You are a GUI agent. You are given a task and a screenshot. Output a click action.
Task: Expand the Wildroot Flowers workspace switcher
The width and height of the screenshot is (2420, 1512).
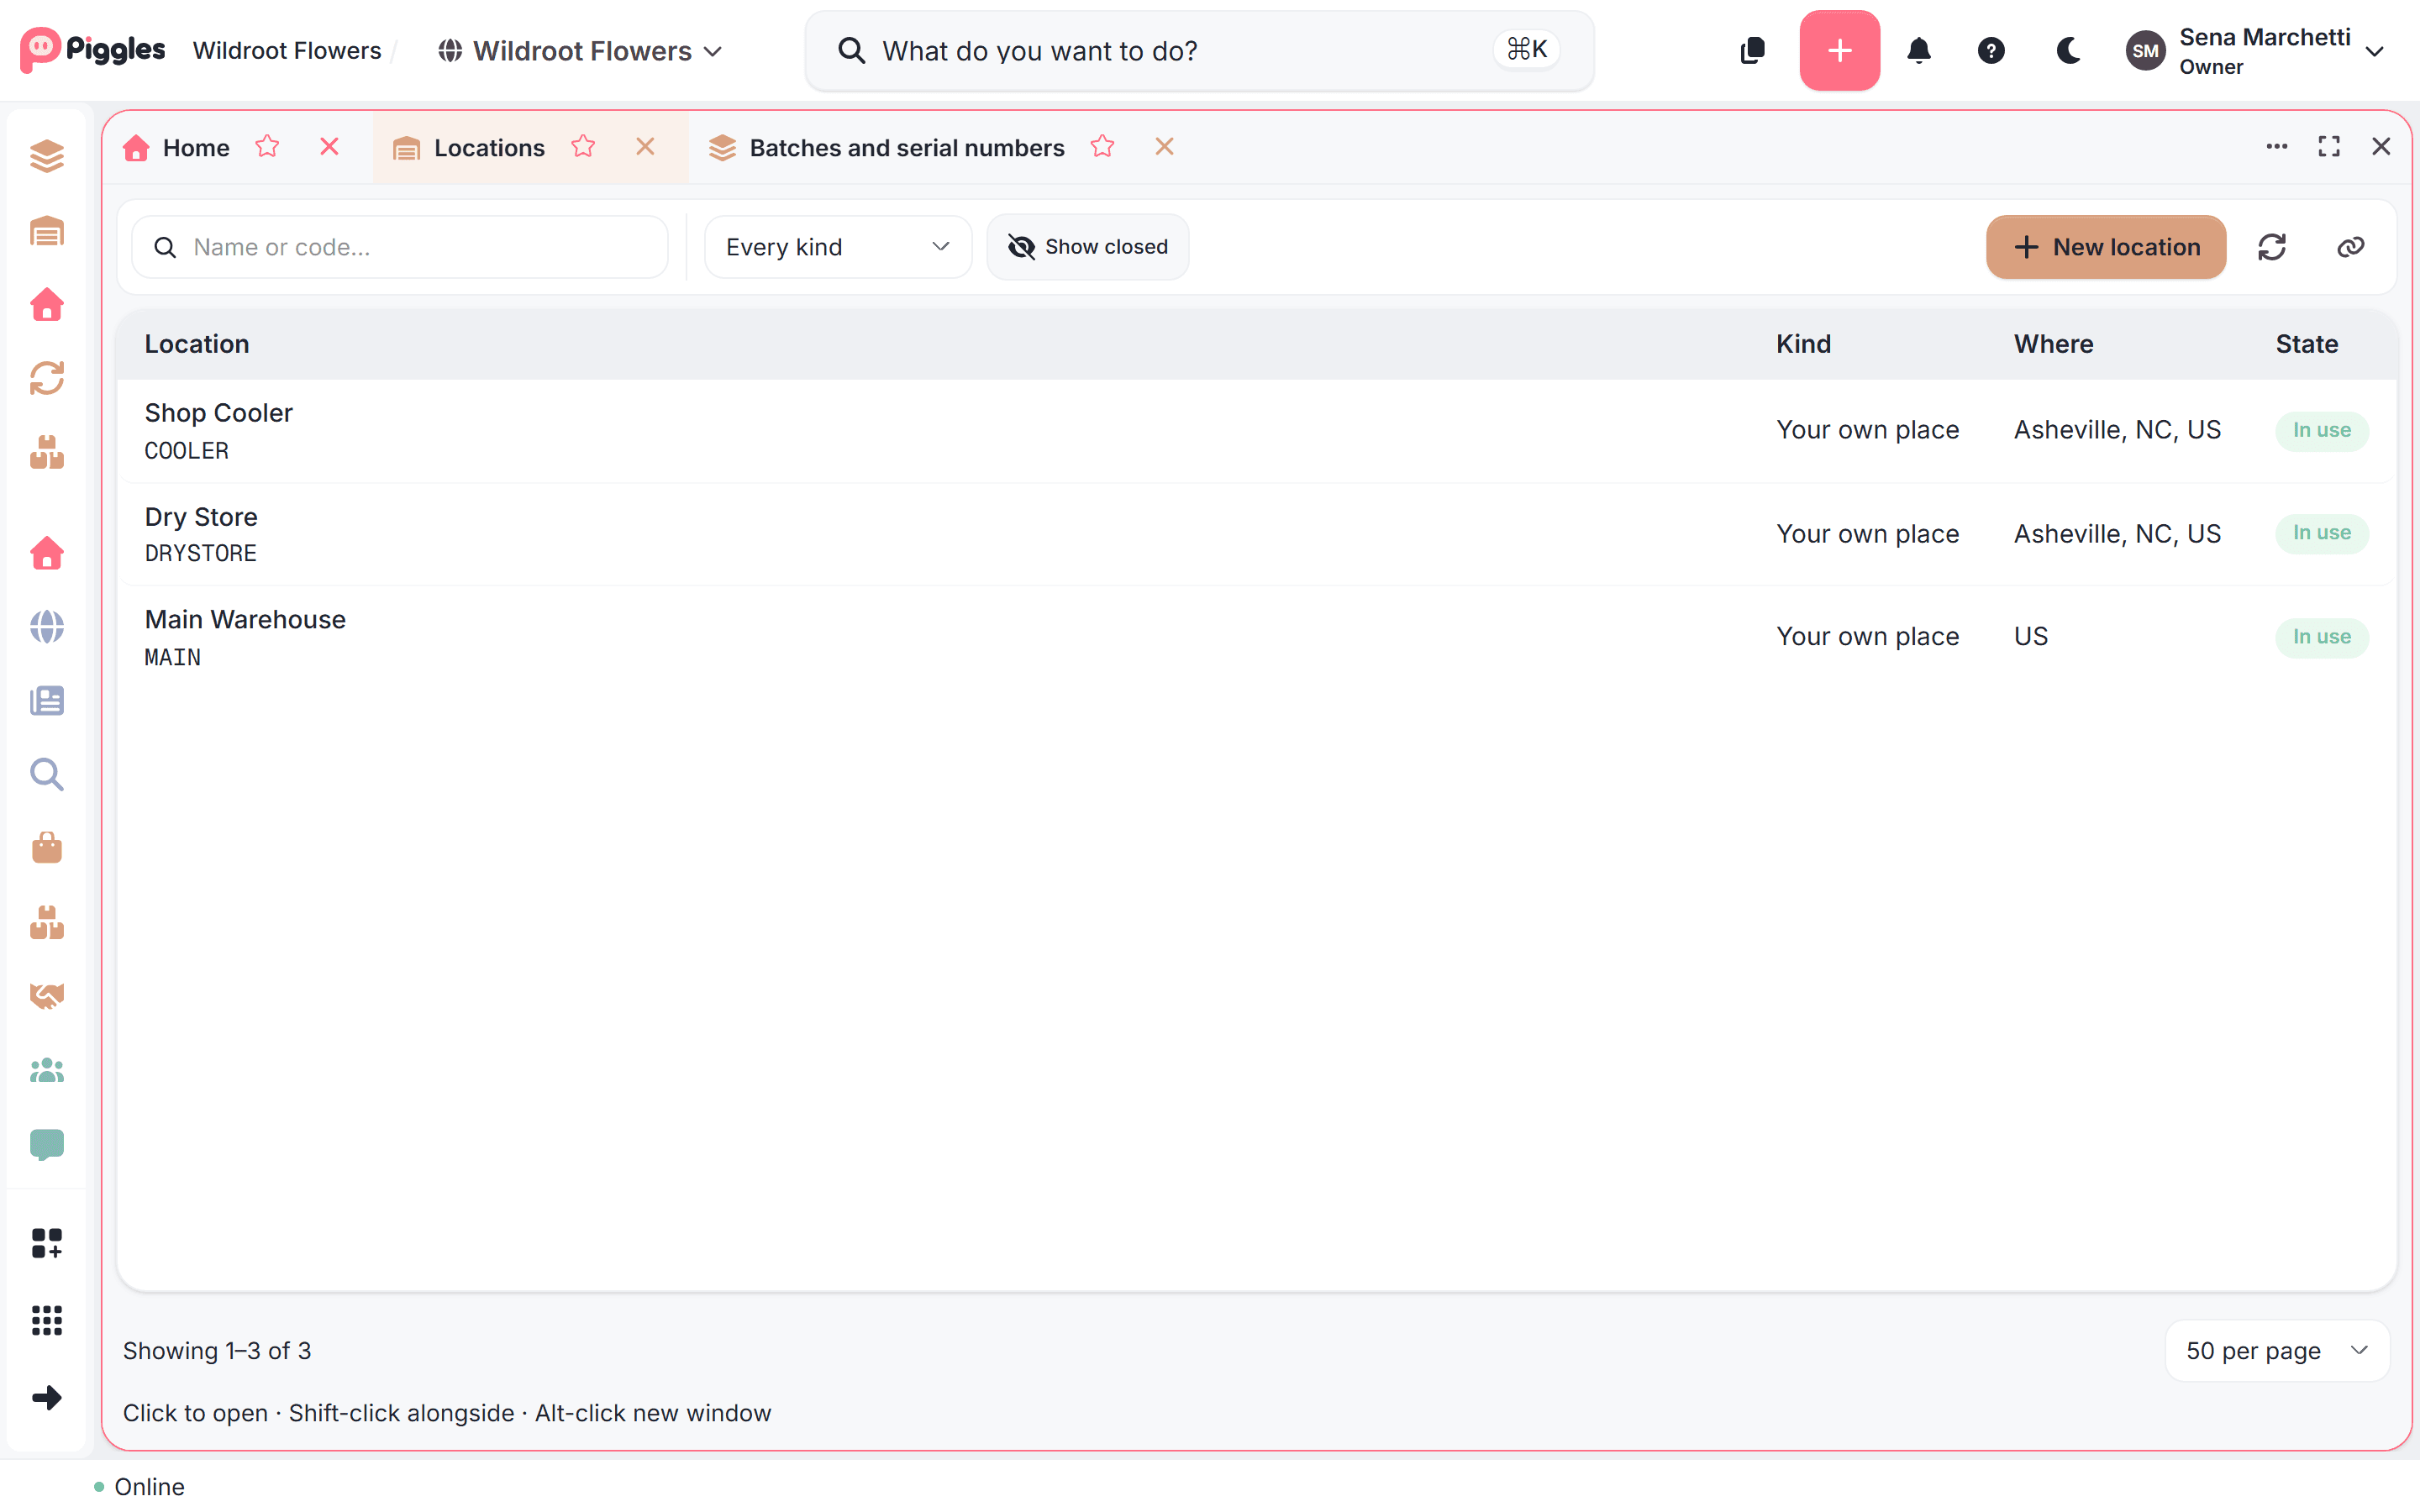pos(580,50)
